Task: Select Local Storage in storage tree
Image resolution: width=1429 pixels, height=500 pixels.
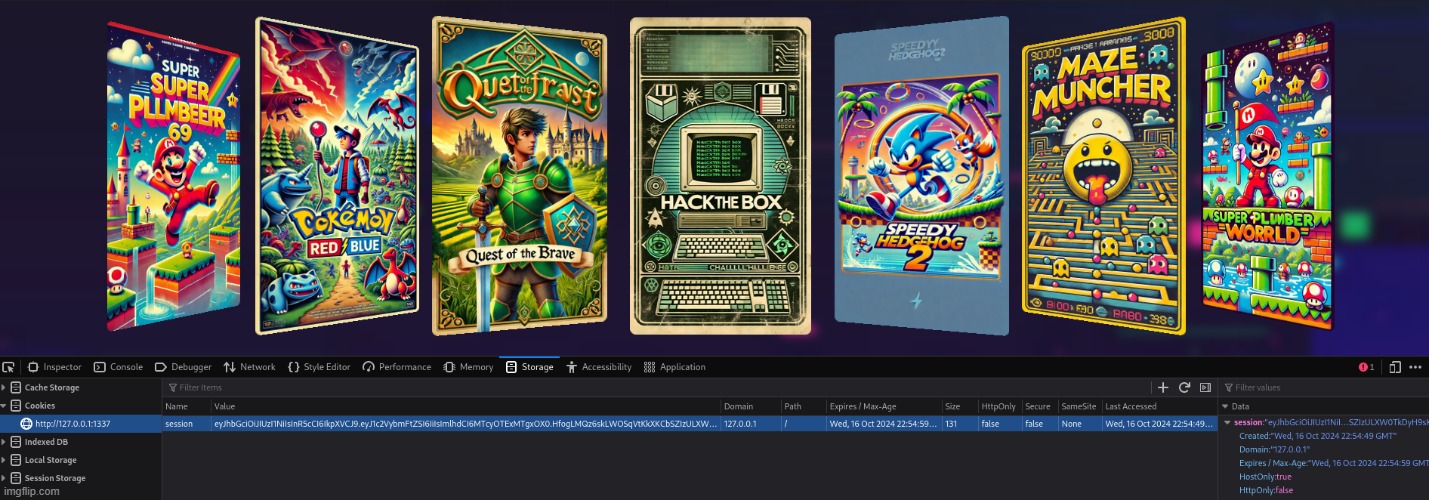Action: coord(50,460)
